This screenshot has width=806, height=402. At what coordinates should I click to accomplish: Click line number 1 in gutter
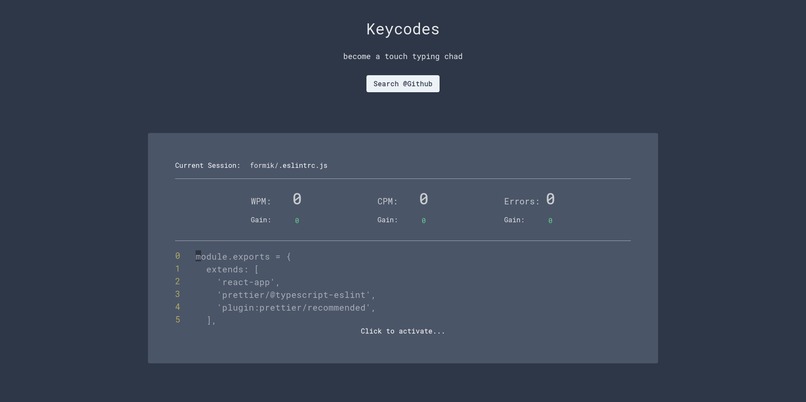[x=177, y=268]
